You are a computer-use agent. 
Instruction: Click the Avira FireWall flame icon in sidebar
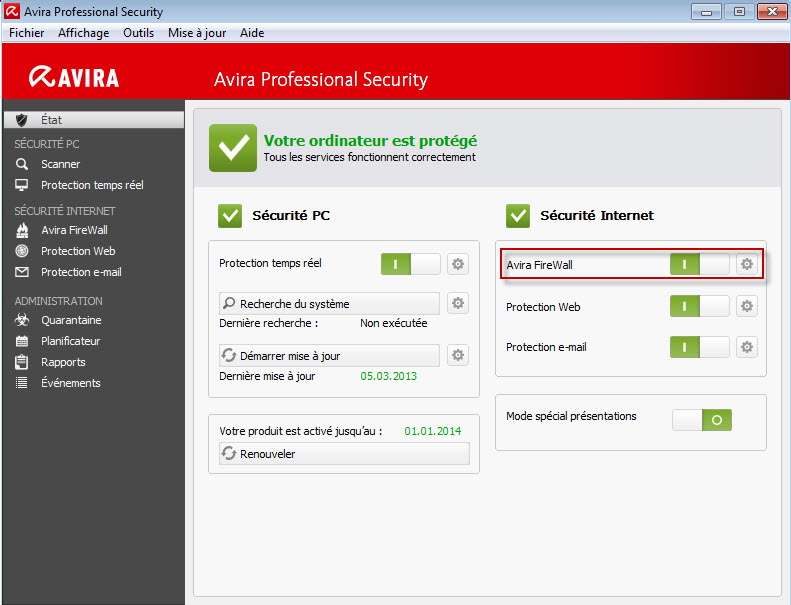[22, 230]
